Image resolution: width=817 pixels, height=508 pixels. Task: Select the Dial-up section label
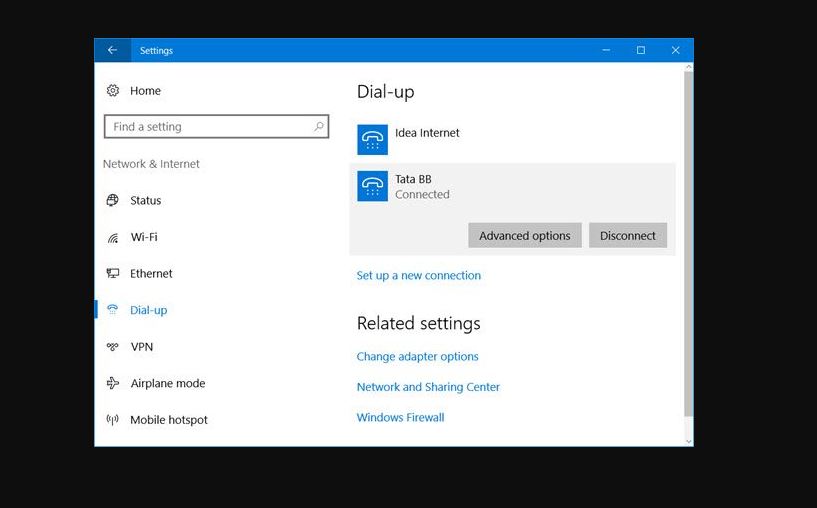[148, 310]
